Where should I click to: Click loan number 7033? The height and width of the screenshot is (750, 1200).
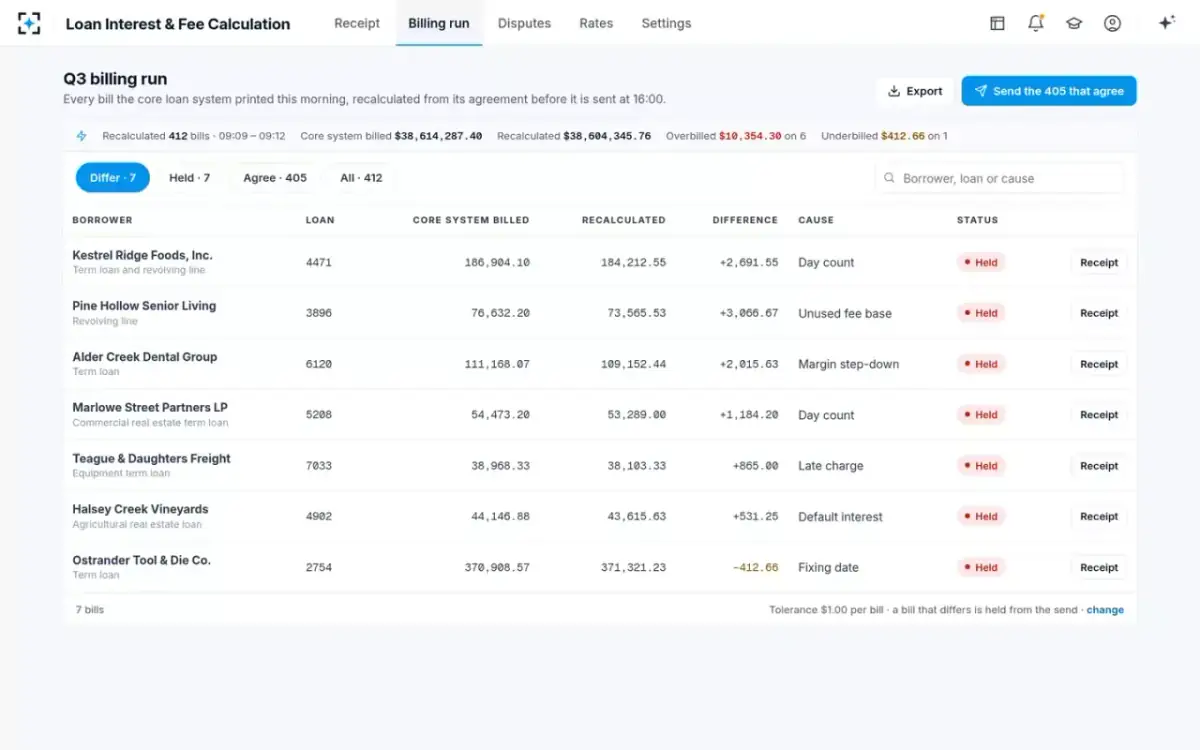click(318, 466)
